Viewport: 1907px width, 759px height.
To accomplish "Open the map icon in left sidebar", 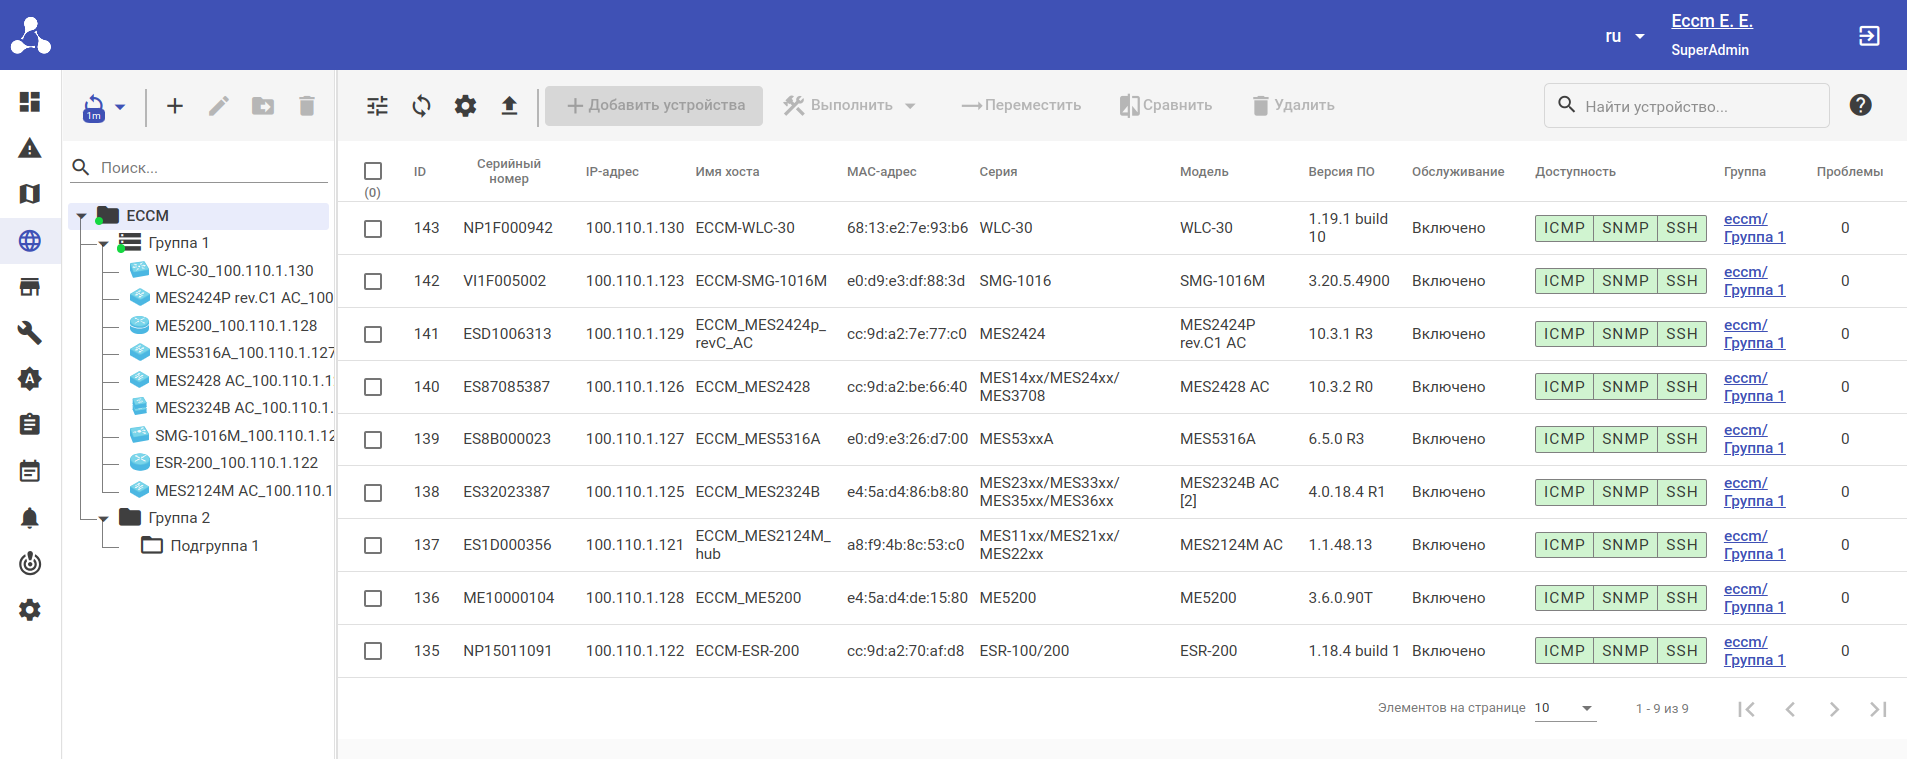I will tap(30, 194).
